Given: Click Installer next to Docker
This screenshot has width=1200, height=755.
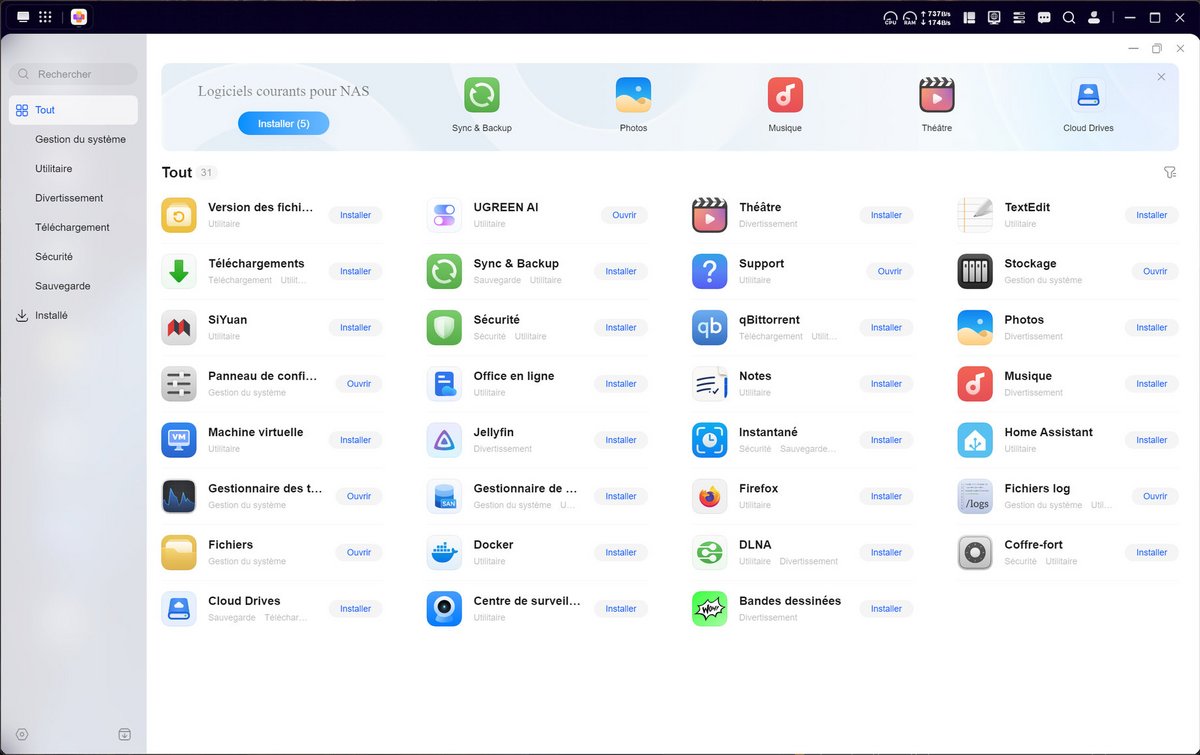Looking at the screenshot, I should (x=620, y=552).
